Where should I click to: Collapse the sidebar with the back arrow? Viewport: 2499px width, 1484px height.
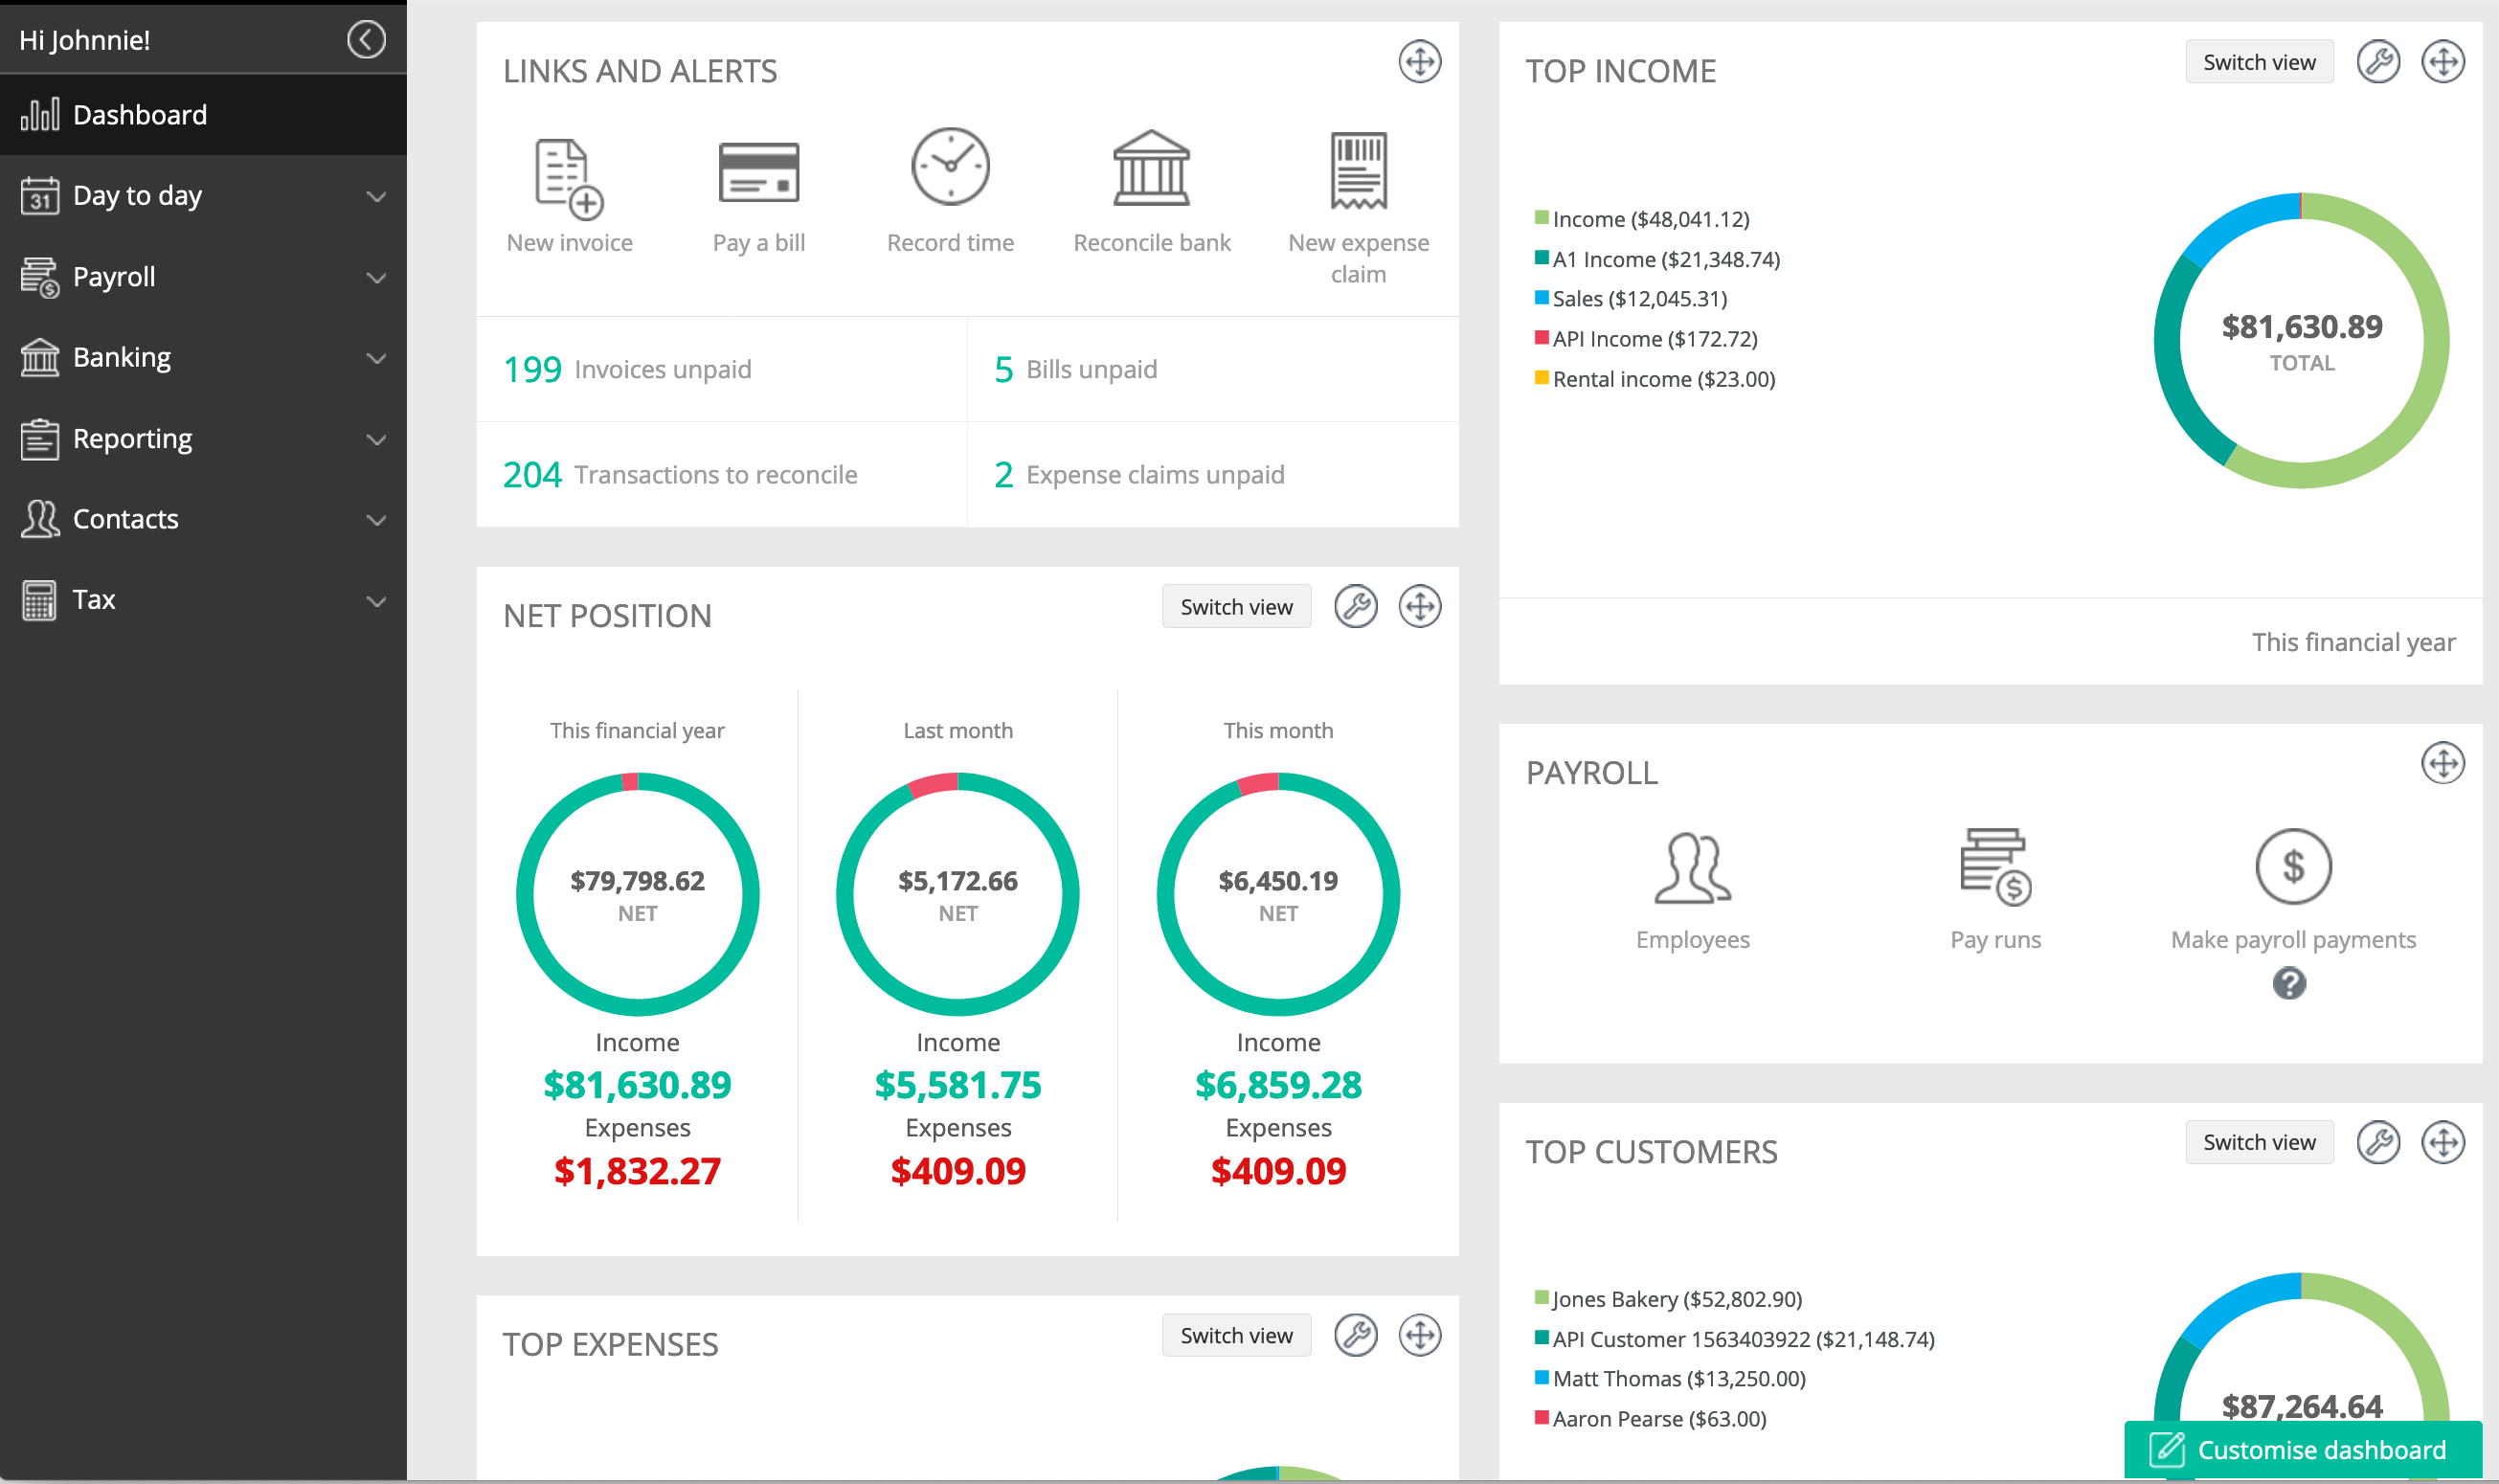(366, 40)
